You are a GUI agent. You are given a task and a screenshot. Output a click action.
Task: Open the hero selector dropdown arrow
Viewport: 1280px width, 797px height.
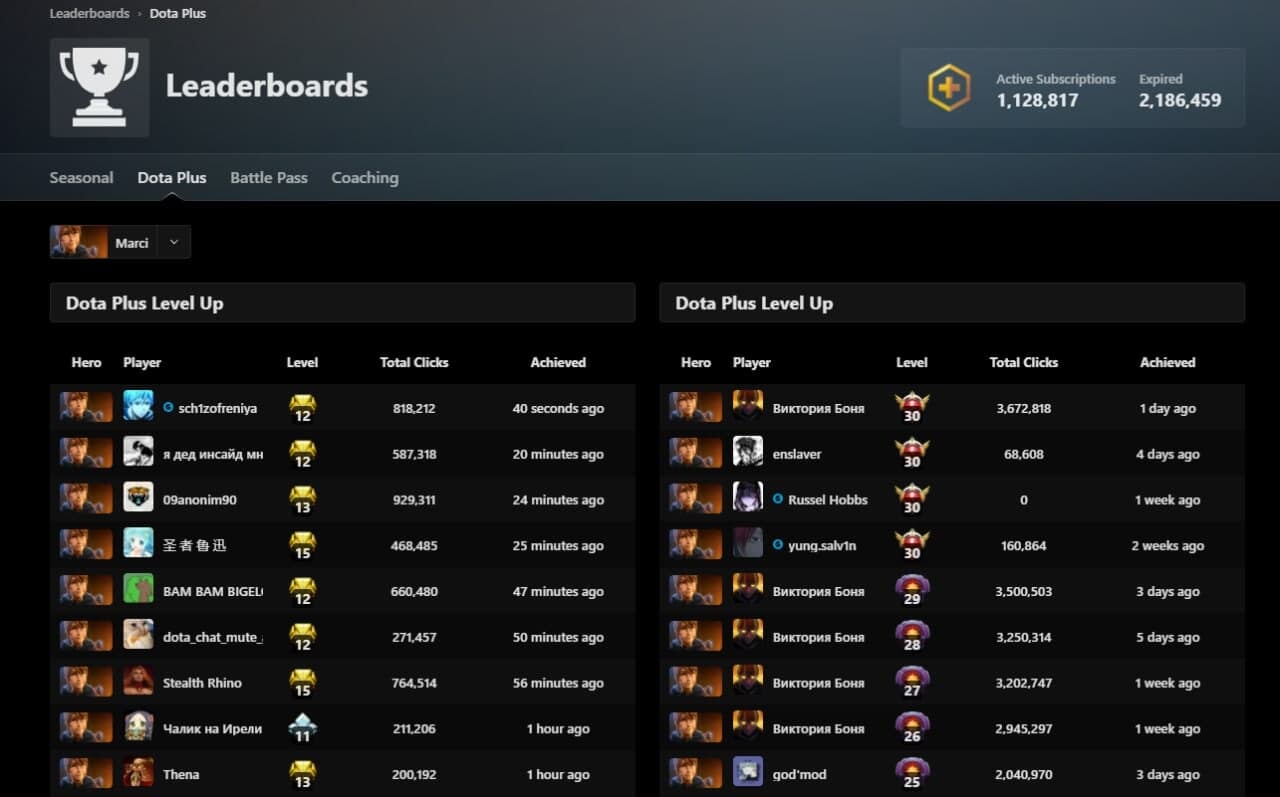174,242
